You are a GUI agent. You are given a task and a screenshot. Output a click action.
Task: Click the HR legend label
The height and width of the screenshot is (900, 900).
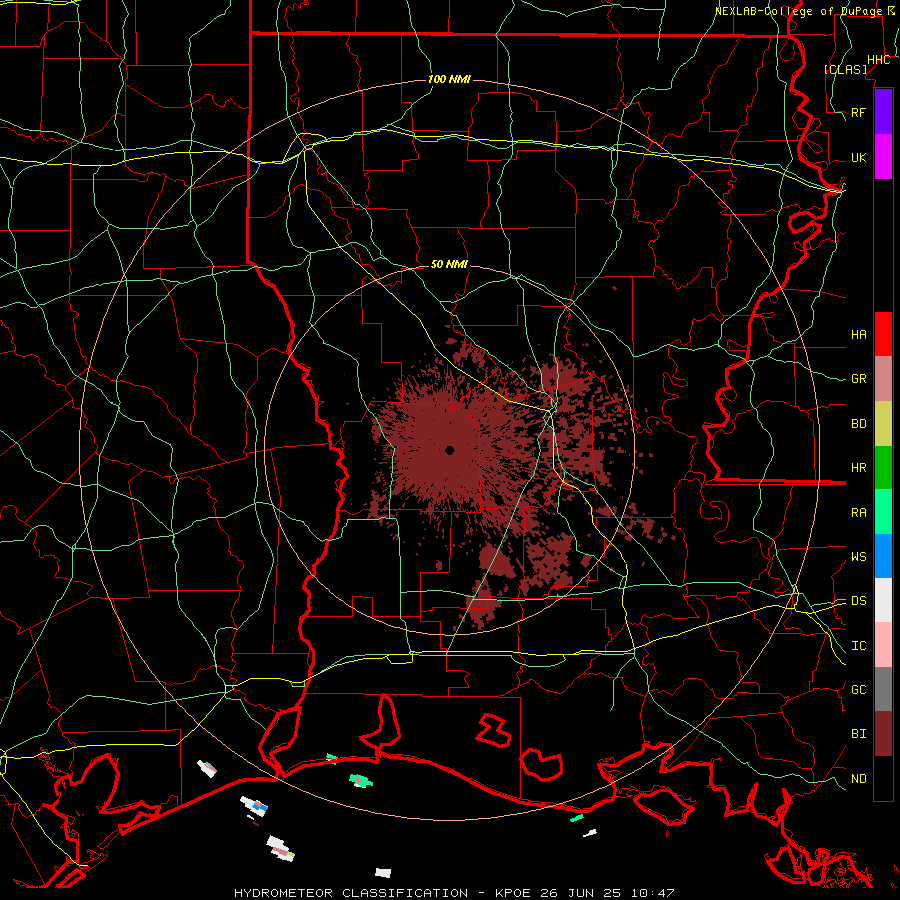point(858,468)
